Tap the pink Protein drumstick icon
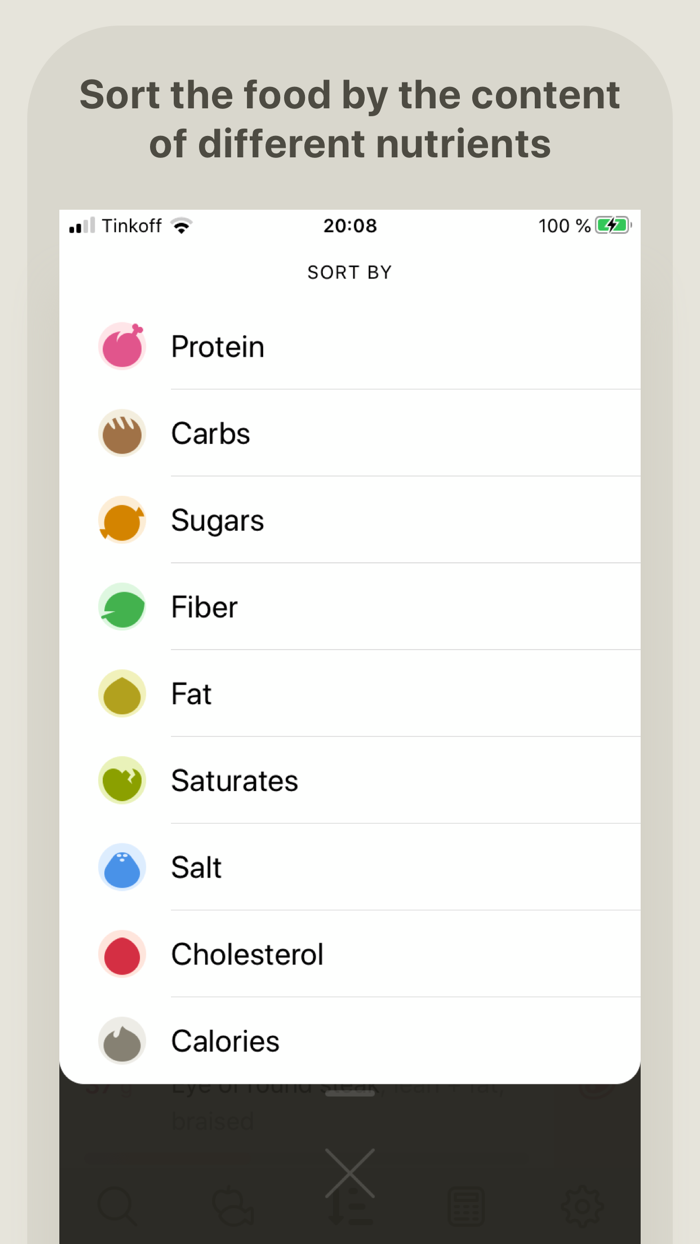Viewport: 700px width, 1244px height. [x=121, y=346]
